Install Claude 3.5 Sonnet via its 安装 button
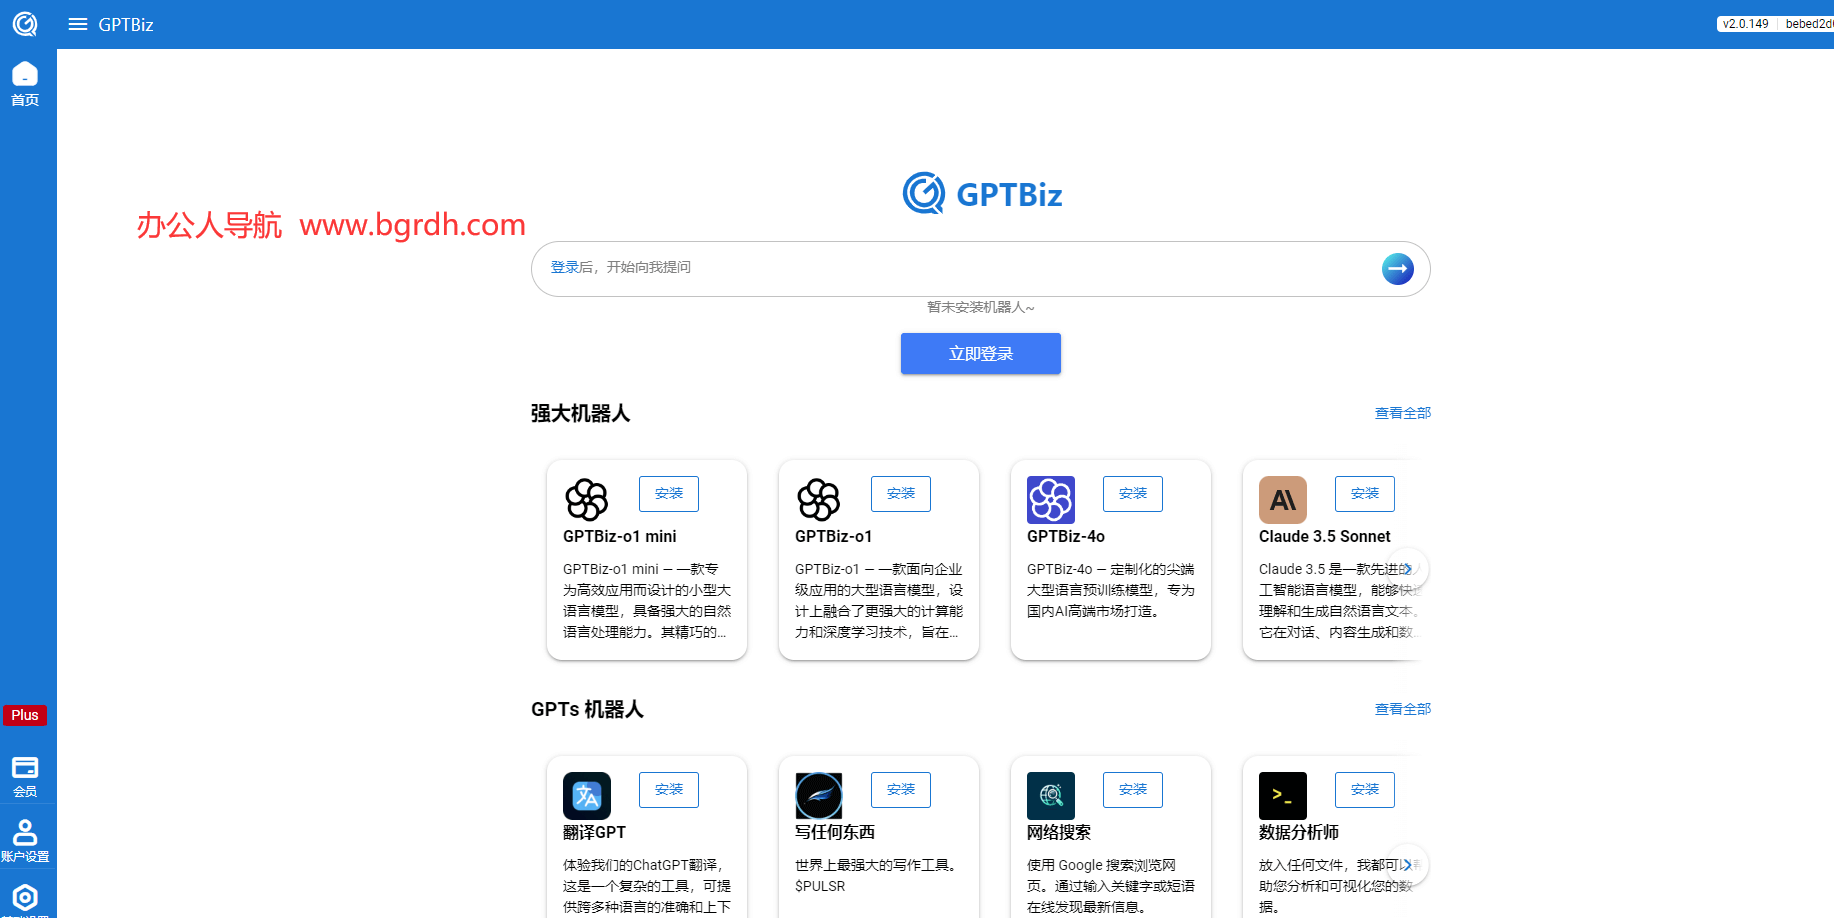 click(x=1364, y=493)
